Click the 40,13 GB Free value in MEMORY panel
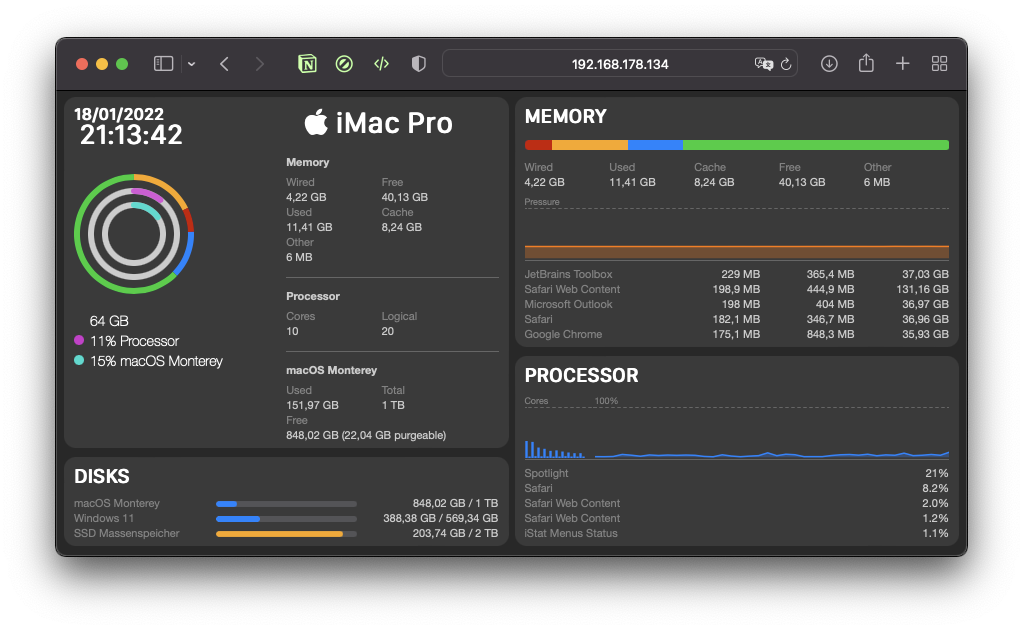Image resolution: width=1023 pixels, height=630 pixels. click(802, 183)
